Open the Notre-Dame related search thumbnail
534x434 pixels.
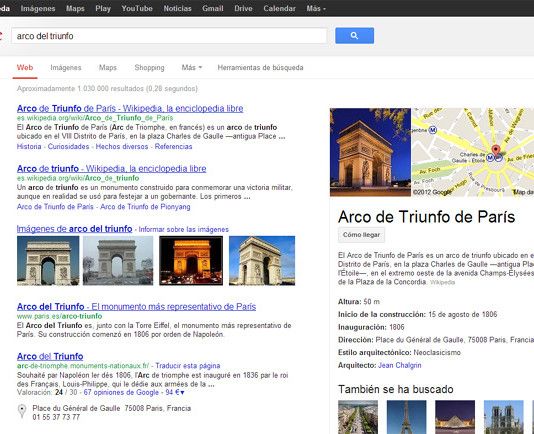click(x=504, y=417)
